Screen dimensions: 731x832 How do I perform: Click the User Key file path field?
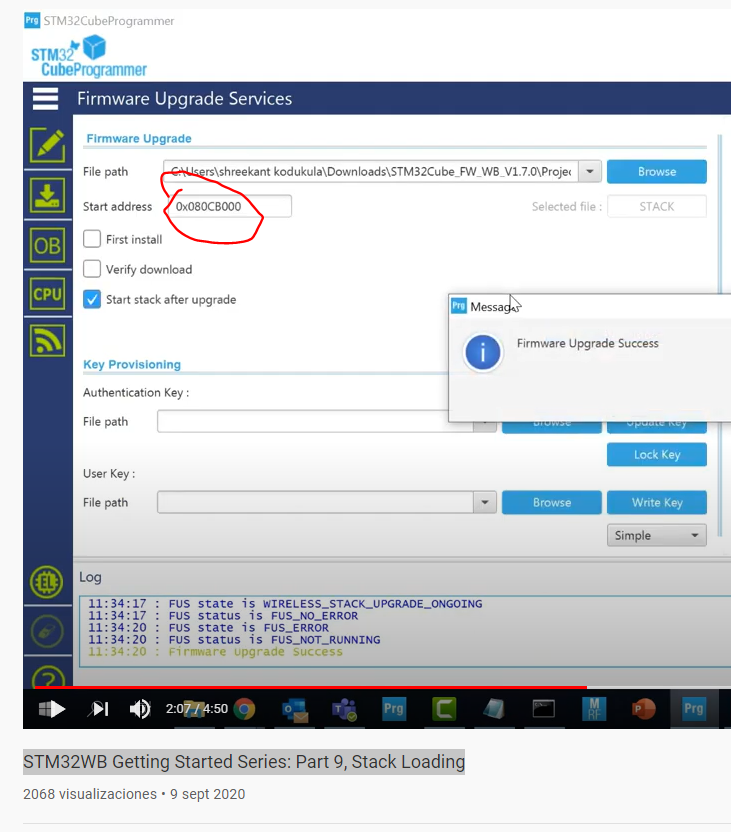pos(316,502)
